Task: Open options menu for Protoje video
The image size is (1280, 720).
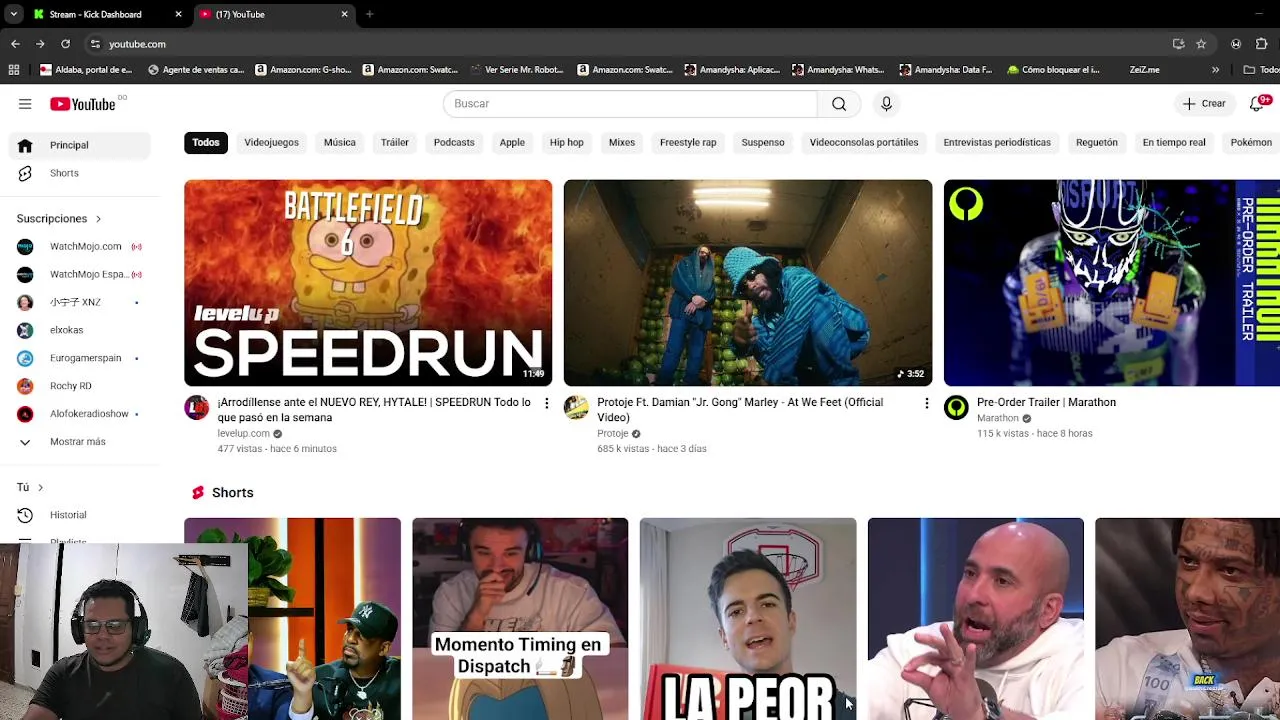Action: (926, 403)
